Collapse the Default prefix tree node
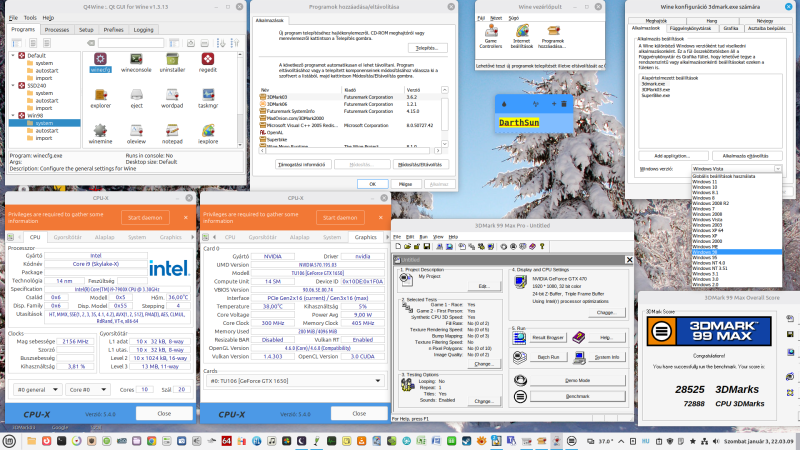800x450 pixels. (13, 56)
